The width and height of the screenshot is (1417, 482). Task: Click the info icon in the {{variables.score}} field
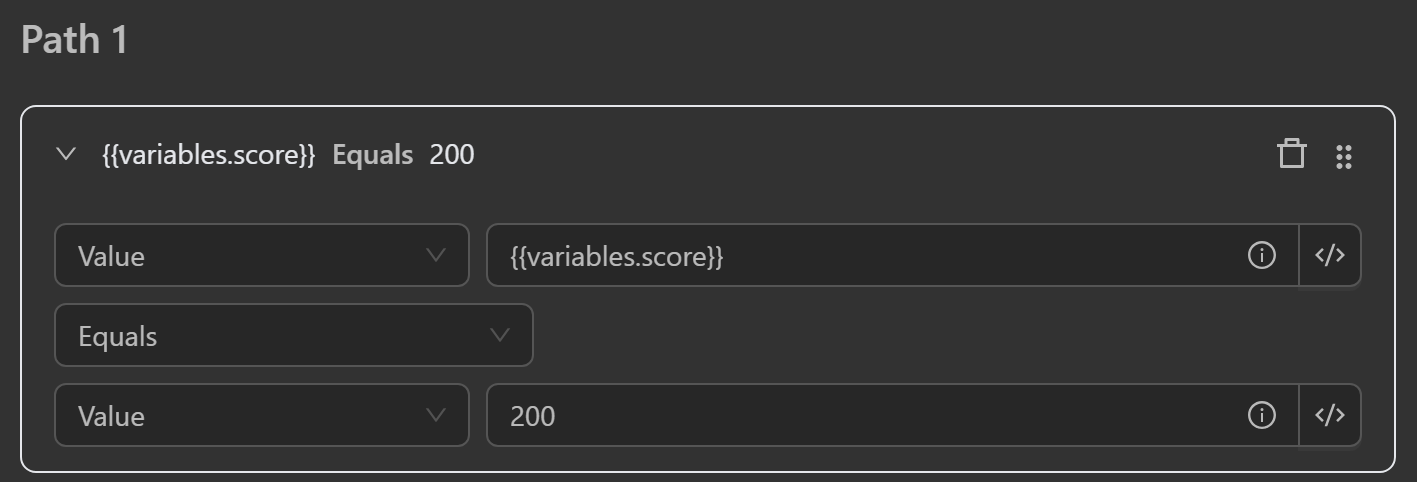click(1262, 256)
